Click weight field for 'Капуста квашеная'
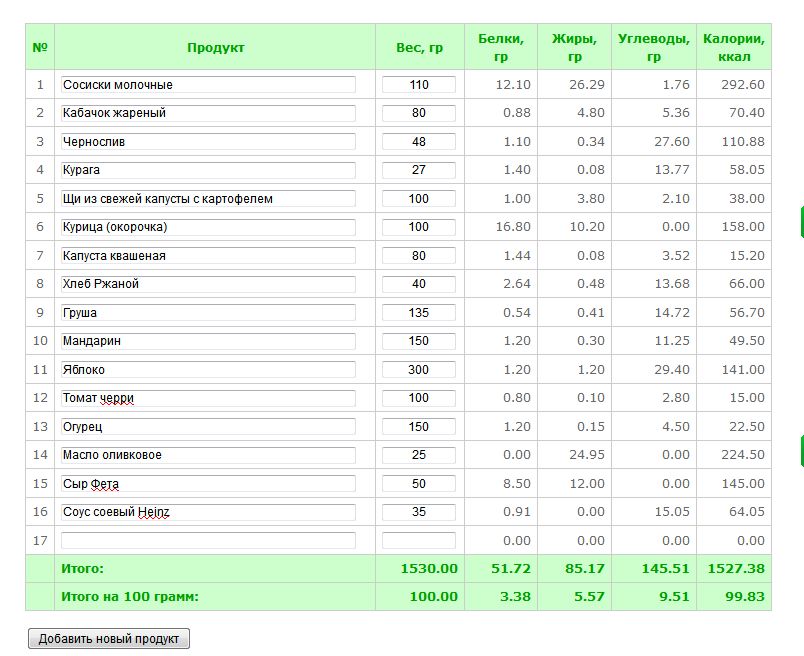The height and width of the screenshot is (656, 804). click(418, 255)
